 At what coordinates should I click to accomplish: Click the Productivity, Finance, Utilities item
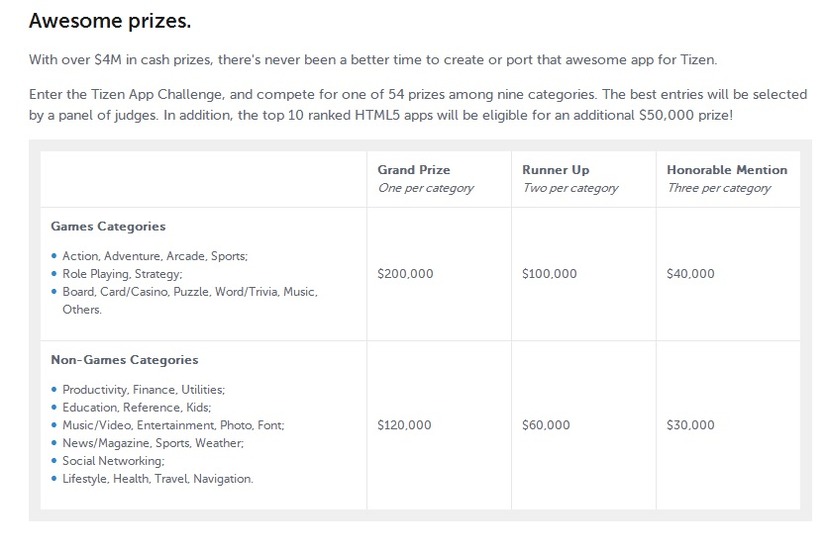click(143, 390)
